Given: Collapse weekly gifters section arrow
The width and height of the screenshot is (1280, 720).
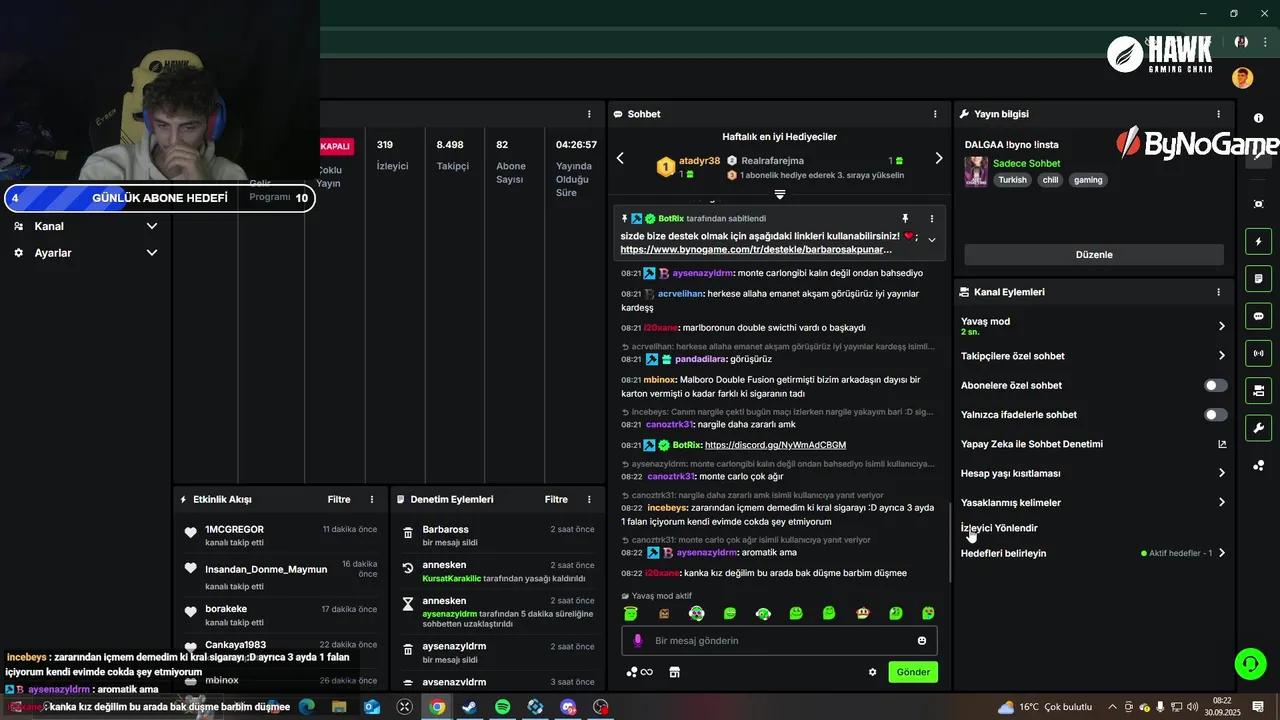Looking at the screenshot, I should pos(780,195).
